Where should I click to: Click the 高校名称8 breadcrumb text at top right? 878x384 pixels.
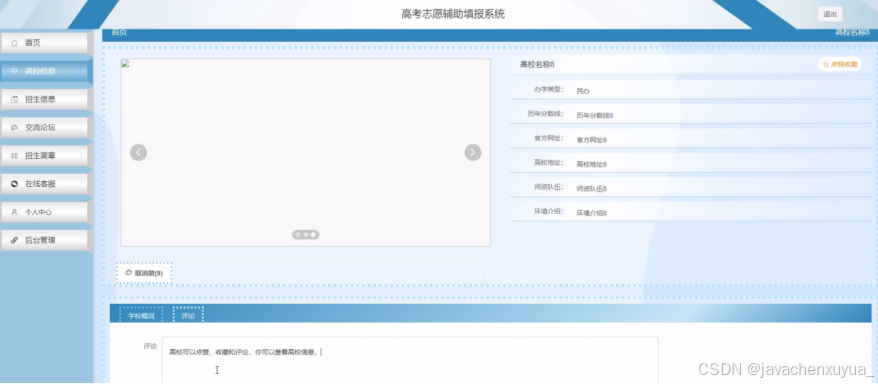(852, 32)
